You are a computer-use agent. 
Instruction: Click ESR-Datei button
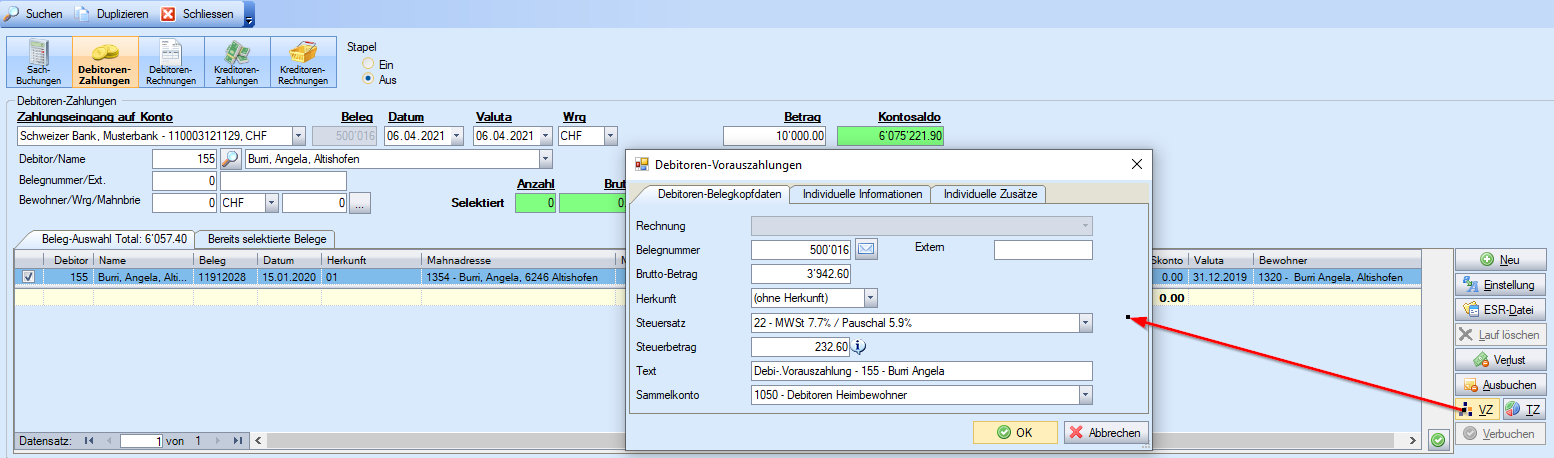[x=1500, y=310]
